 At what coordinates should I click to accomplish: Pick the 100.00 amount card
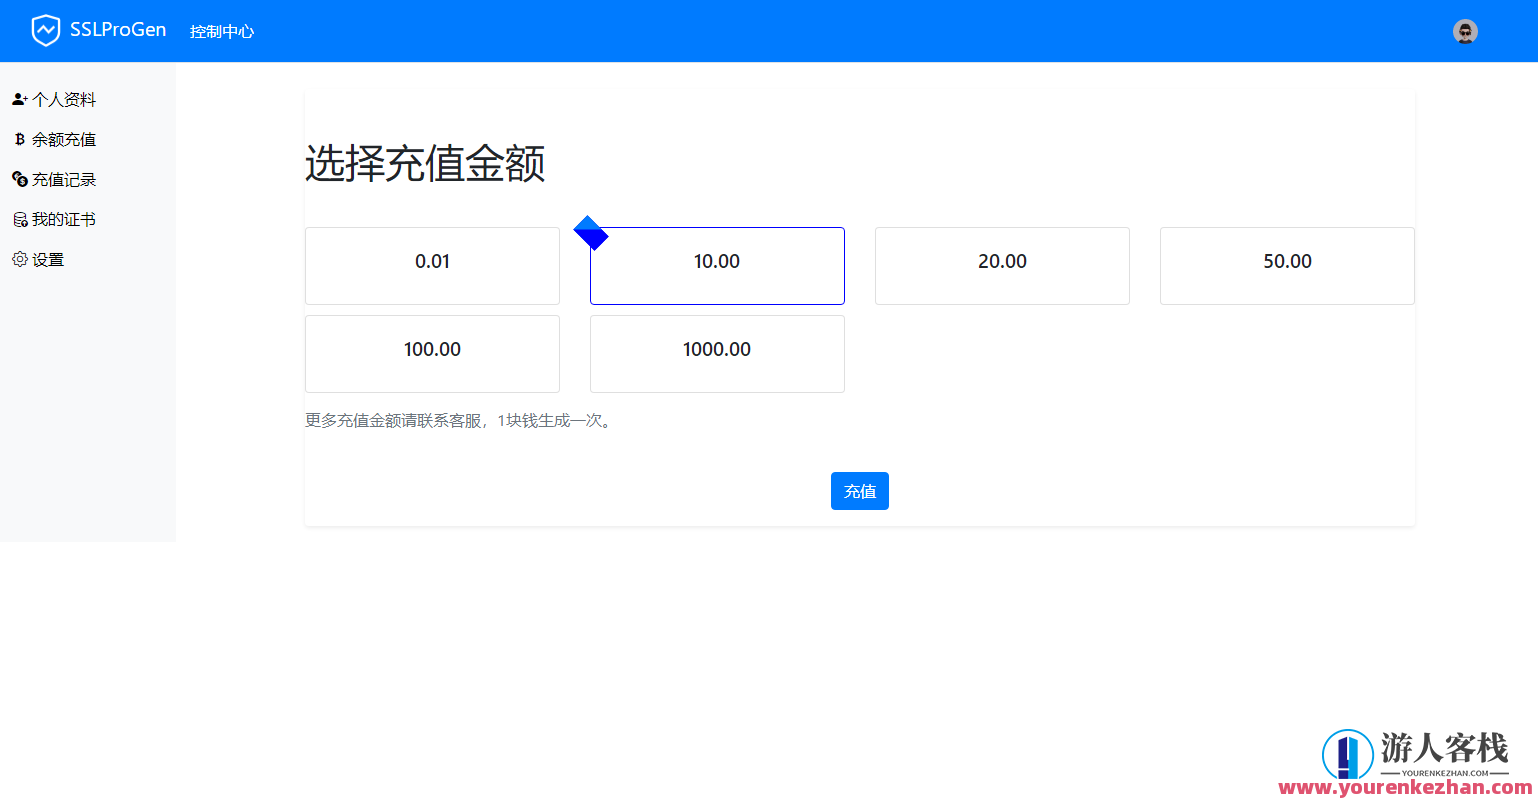tap(432, 353)
